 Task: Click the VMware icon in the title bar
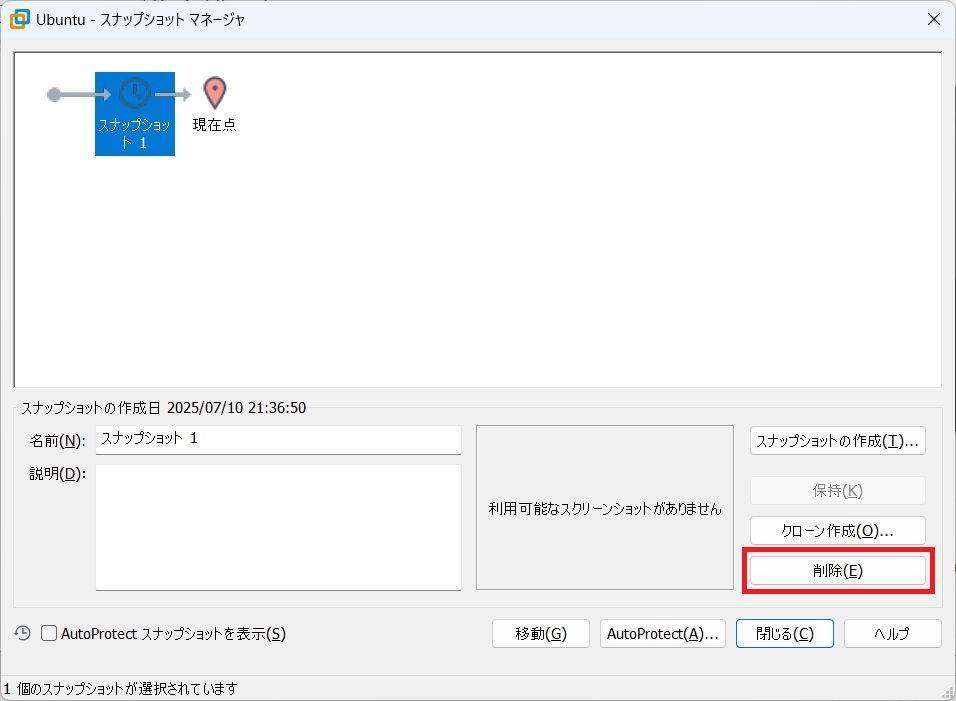point(20,19)
